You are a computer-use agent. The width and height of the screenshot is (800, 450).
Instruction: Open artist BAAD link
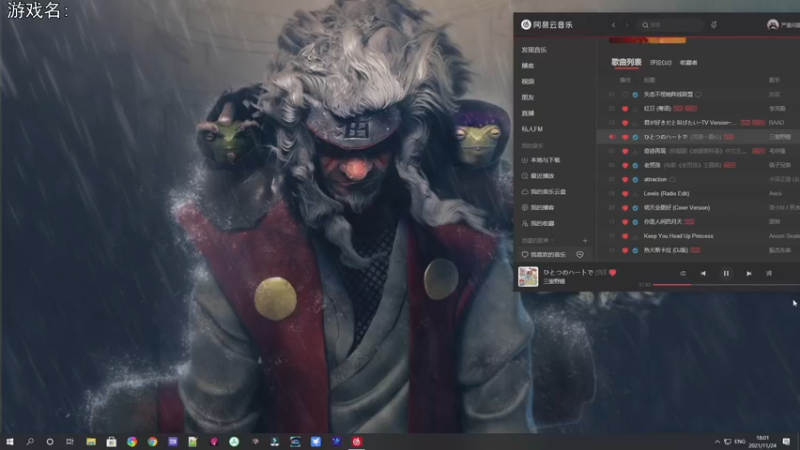(777, 123)
